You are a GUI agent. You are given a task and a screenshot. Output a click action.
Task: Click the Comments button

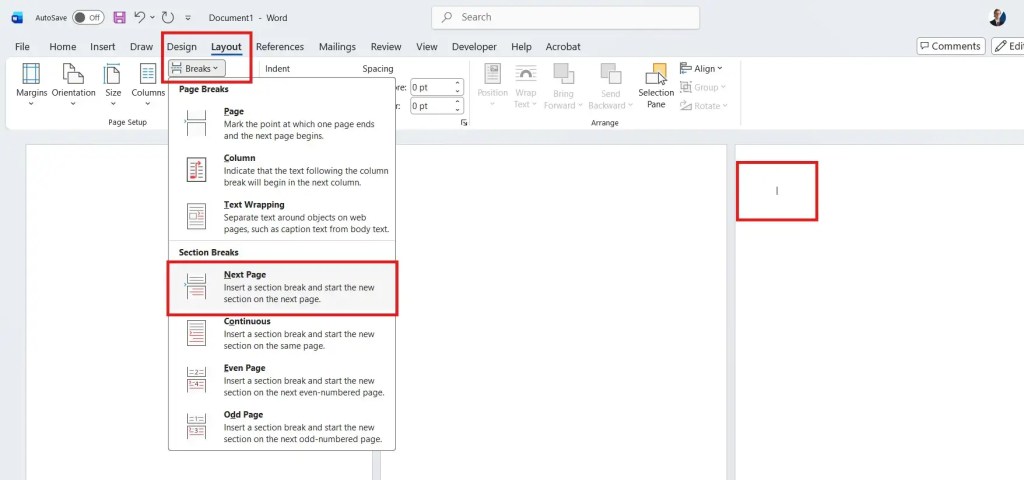coord(951,46)
